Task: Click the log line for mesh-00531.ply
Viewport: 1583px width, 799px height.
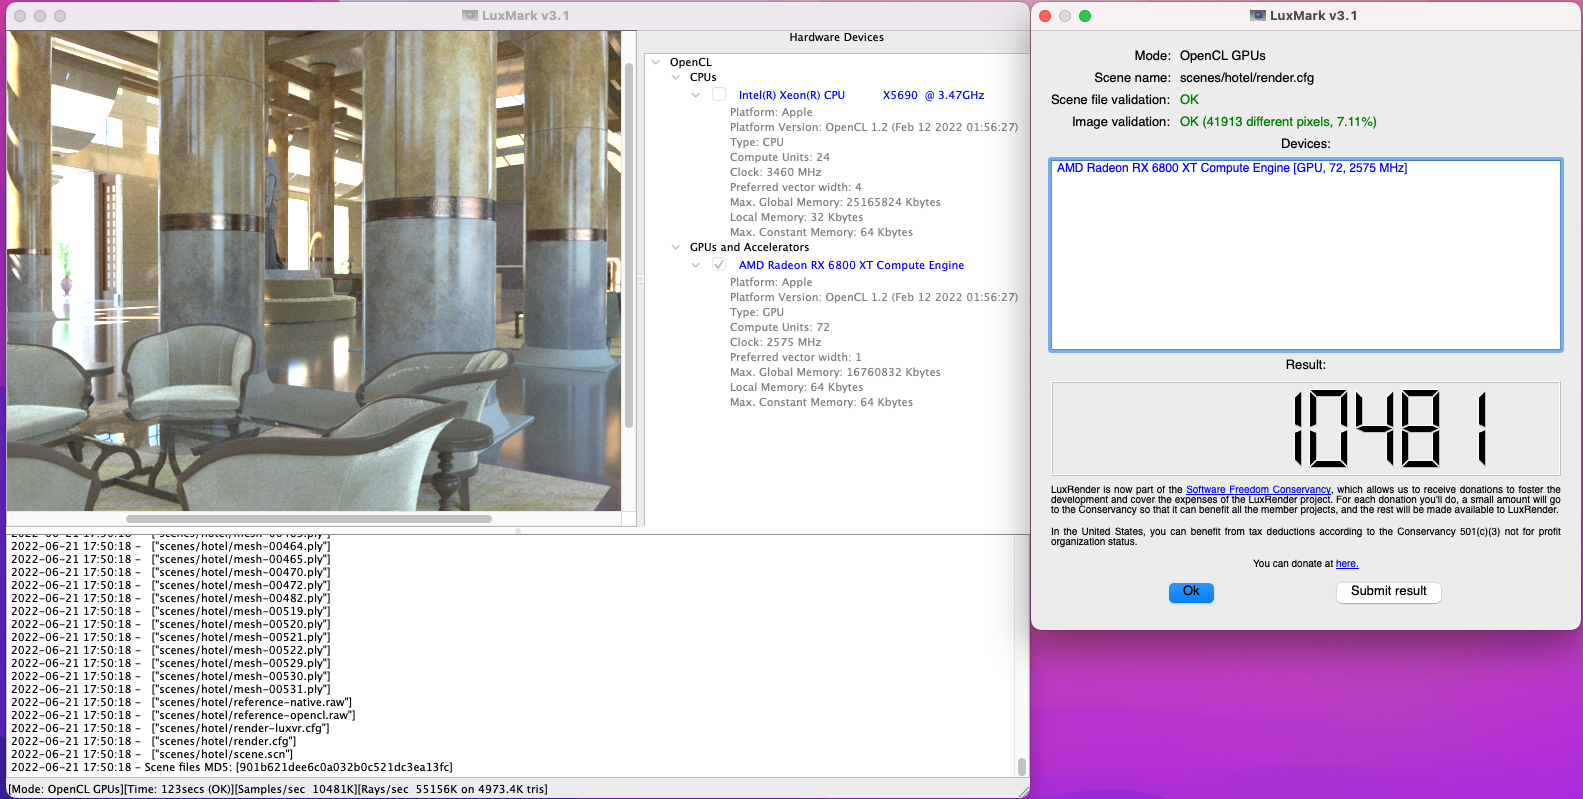Action: coord(171,689)
